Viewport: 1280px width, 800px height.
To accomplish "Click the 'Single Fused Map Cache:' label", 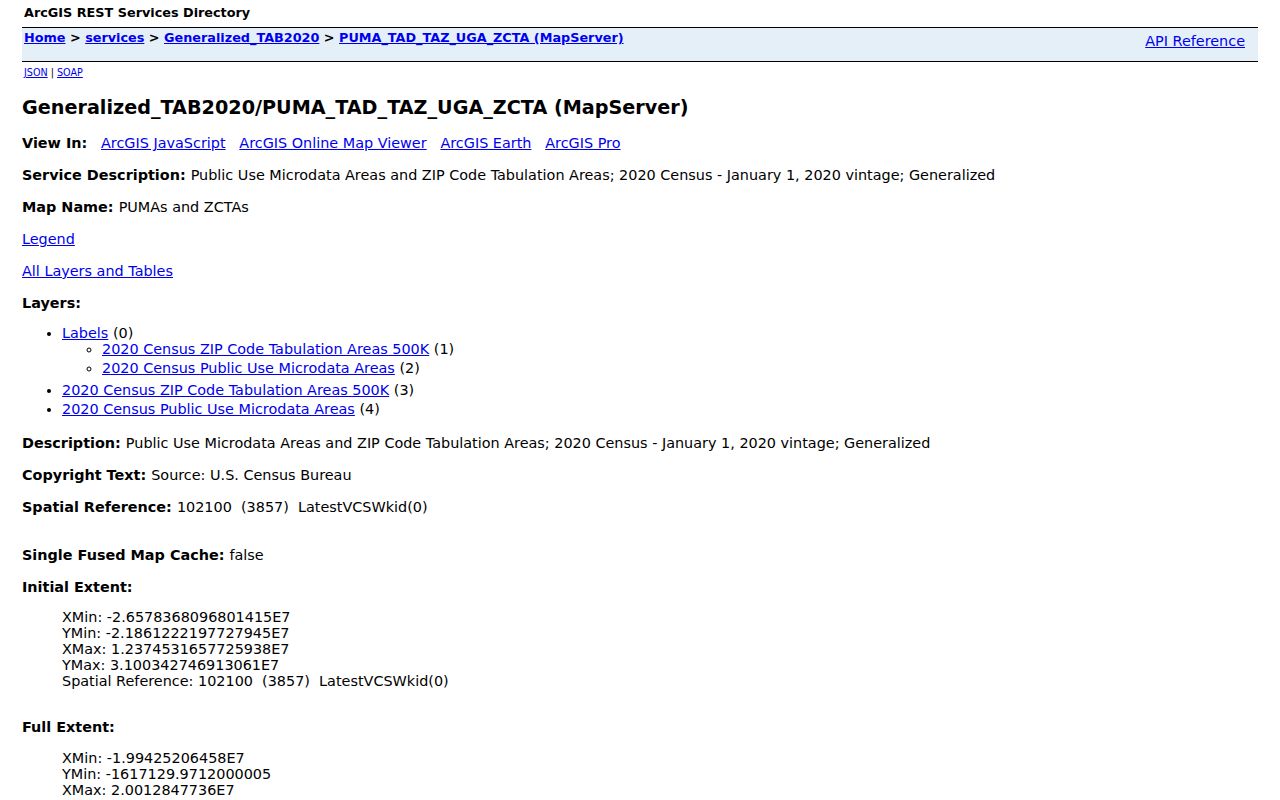I will (123, 555).
